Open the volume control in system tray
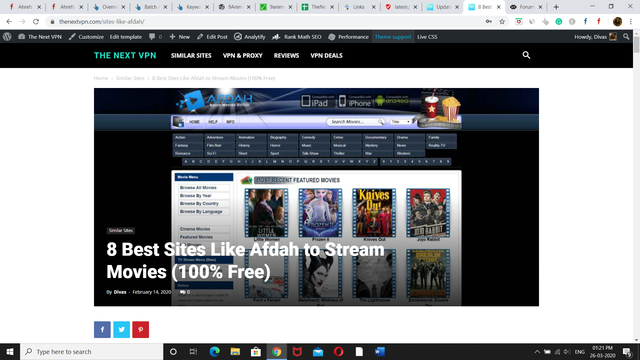The height and width of the screenshot is (360, 640). click(567, 351)
